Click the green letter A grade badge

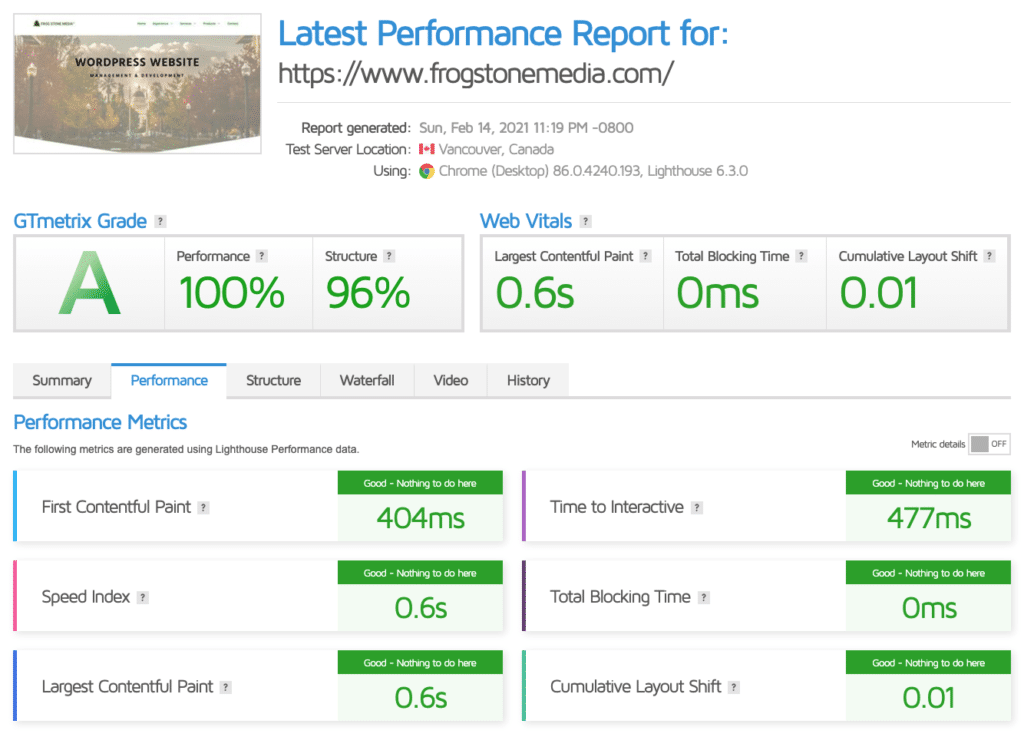point(90,283)
